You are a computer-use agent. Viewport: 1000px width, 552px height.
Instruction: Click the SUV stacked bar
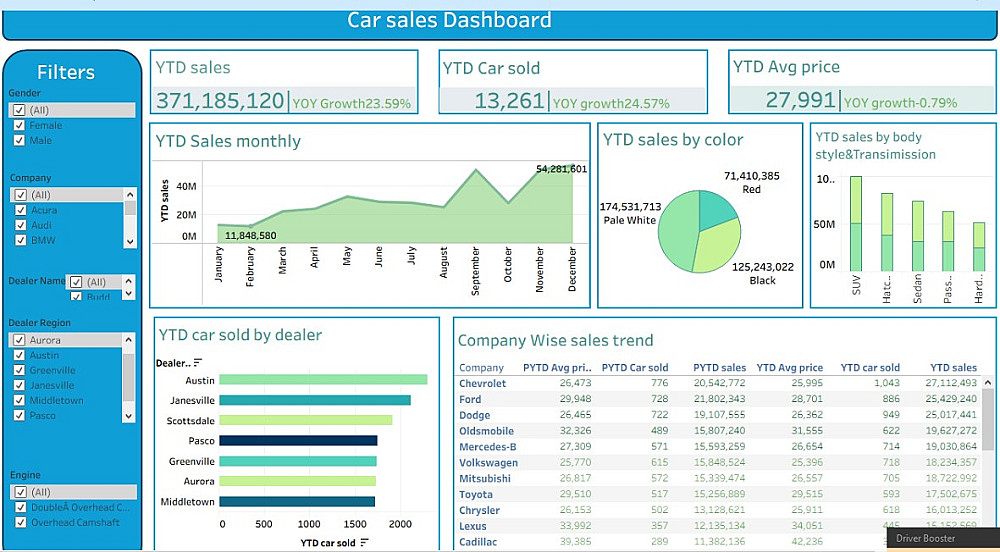click(x=856, y=224)
